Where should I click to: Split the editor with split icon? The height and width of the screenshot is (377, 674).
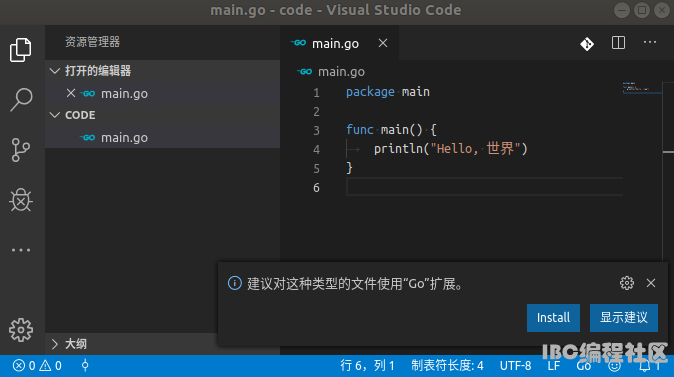click(x=618, y=43)
